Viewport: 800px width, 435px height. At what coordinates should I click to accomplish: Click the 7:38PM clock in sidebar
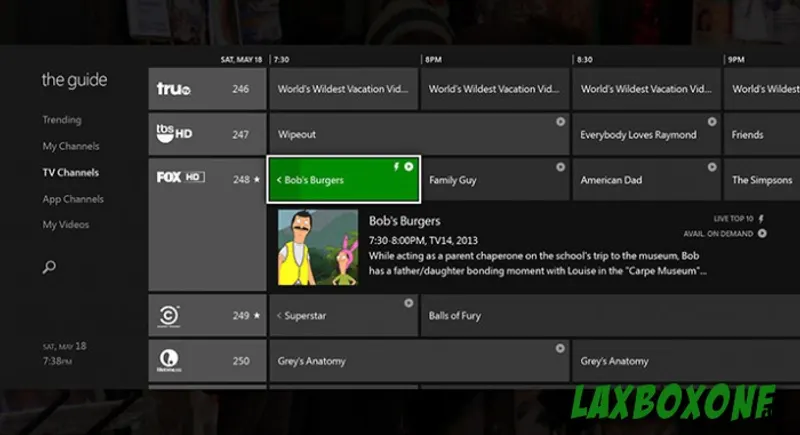[57, 361]
